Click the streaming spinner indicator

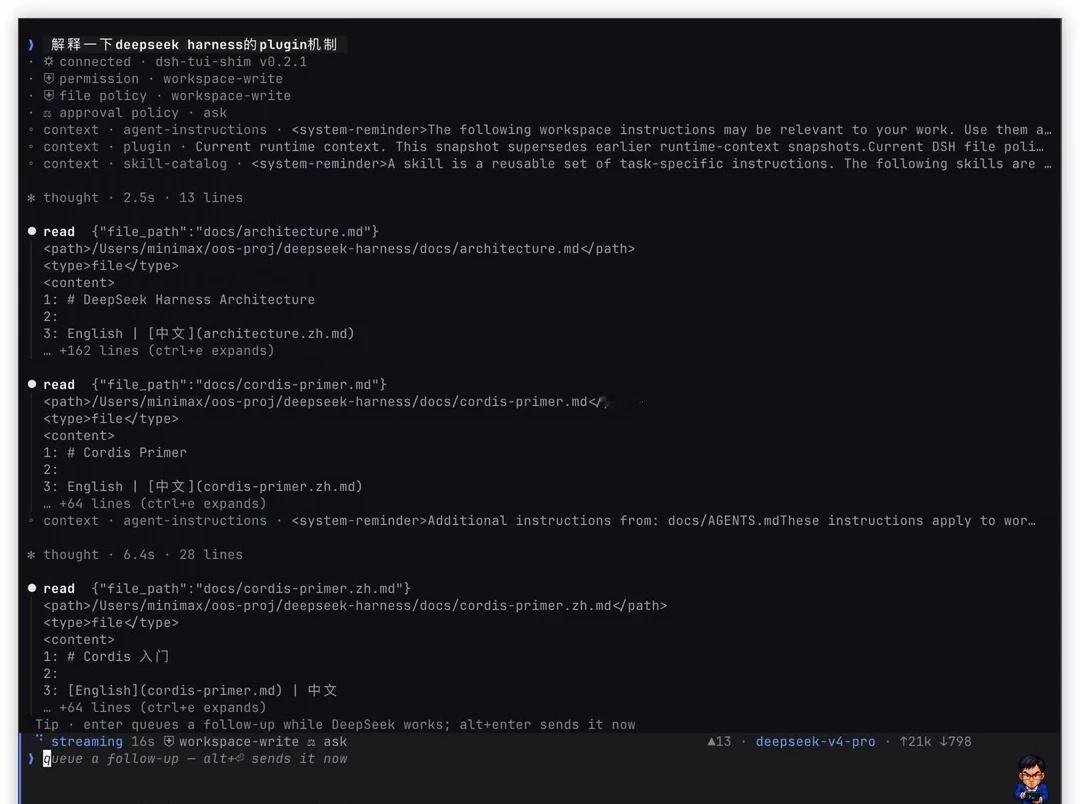(x=39, y=739)
